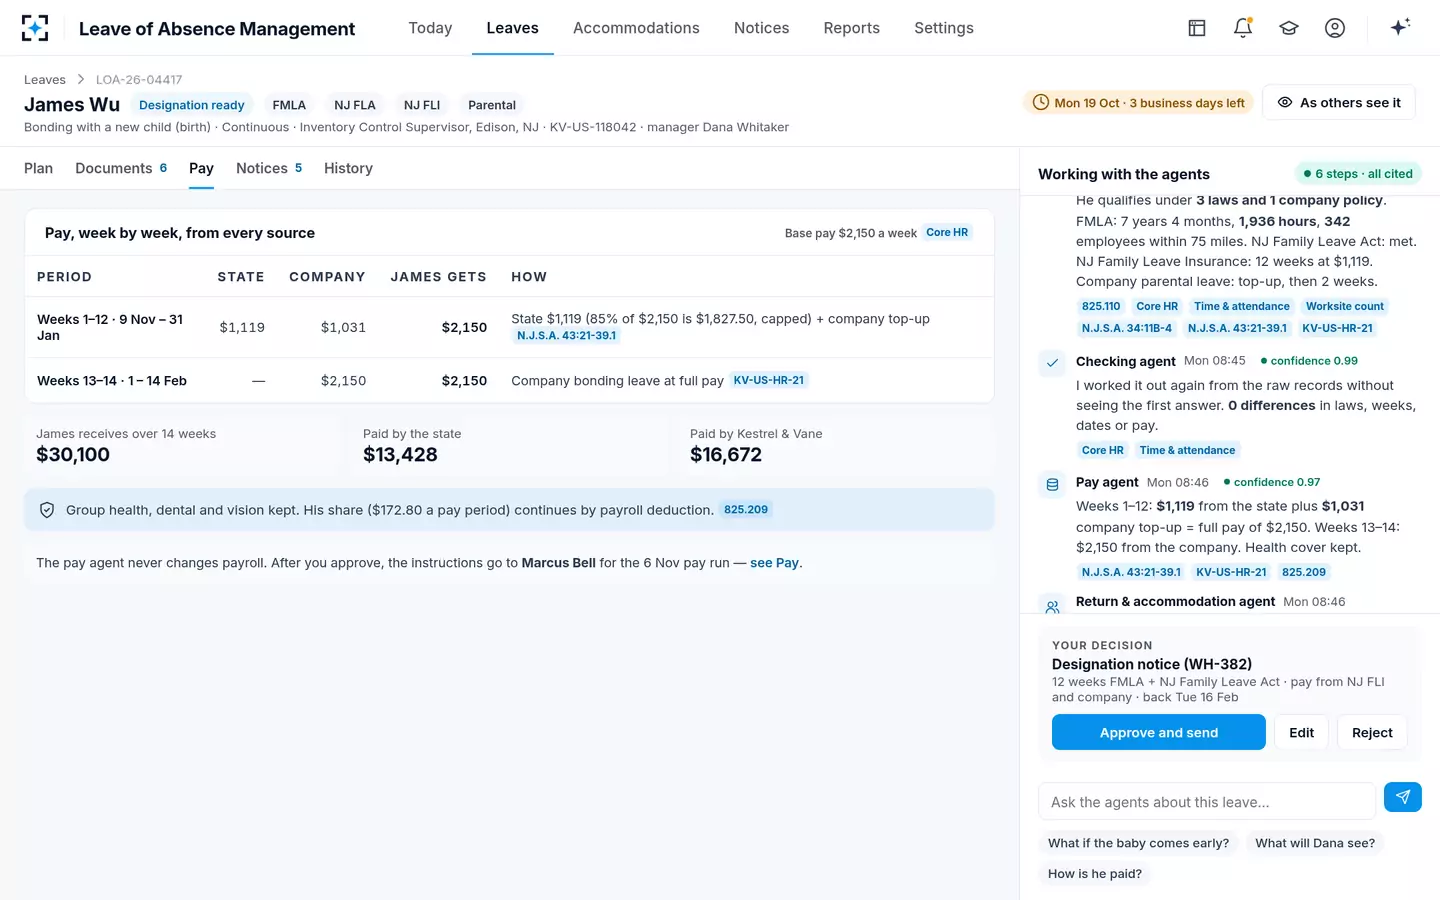
Task: Send the question with the paper-plane button
Action: tap(1403, 797)
